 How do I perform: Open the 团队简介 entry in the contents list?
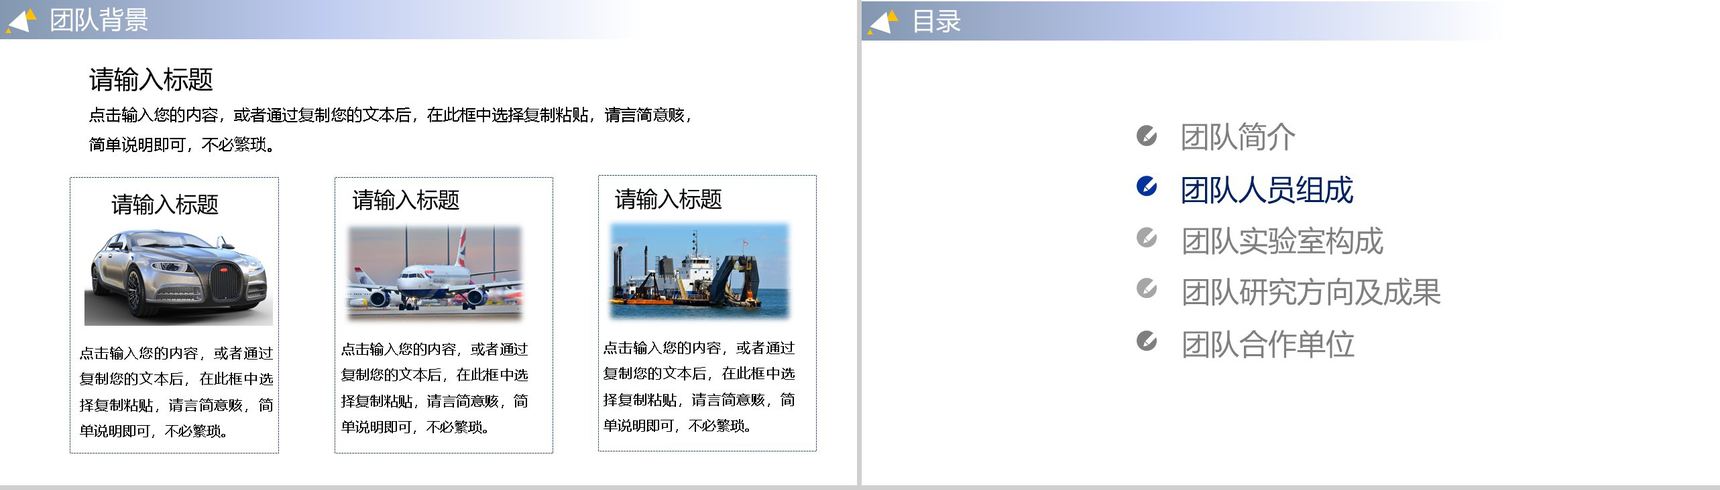[x=1237, y=137]
